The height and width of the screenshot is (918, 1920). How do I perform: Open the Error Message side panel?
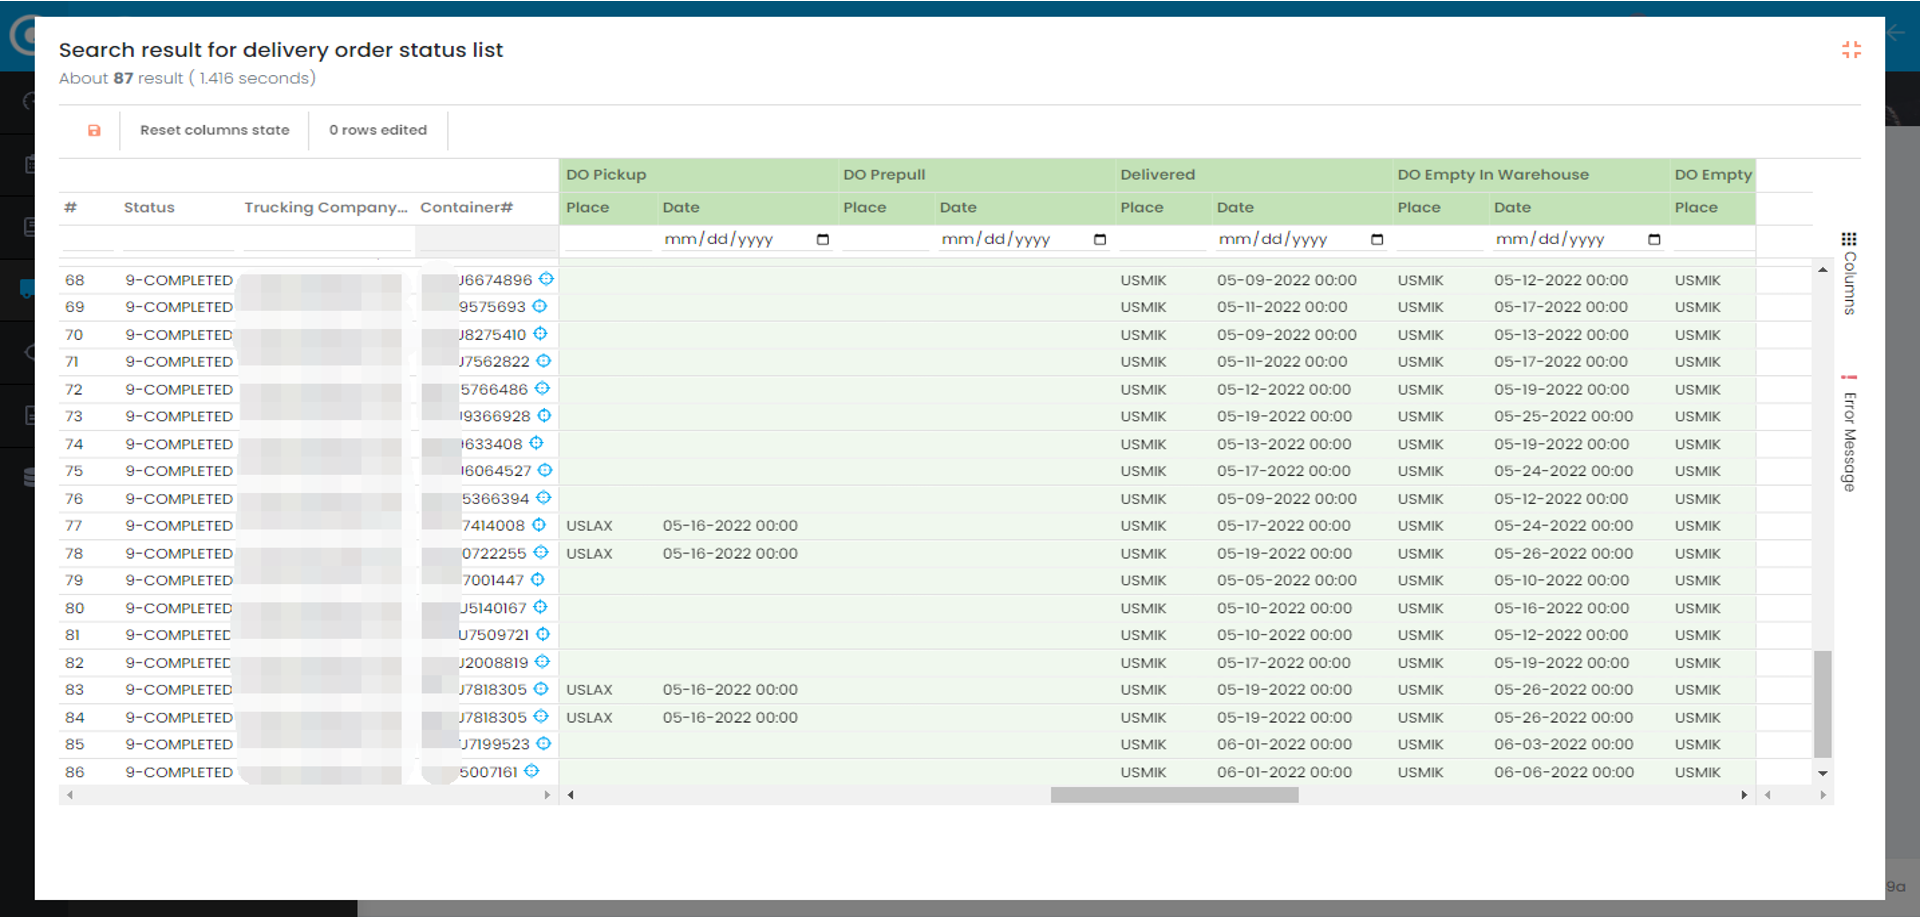click(x=1849, y=432)
